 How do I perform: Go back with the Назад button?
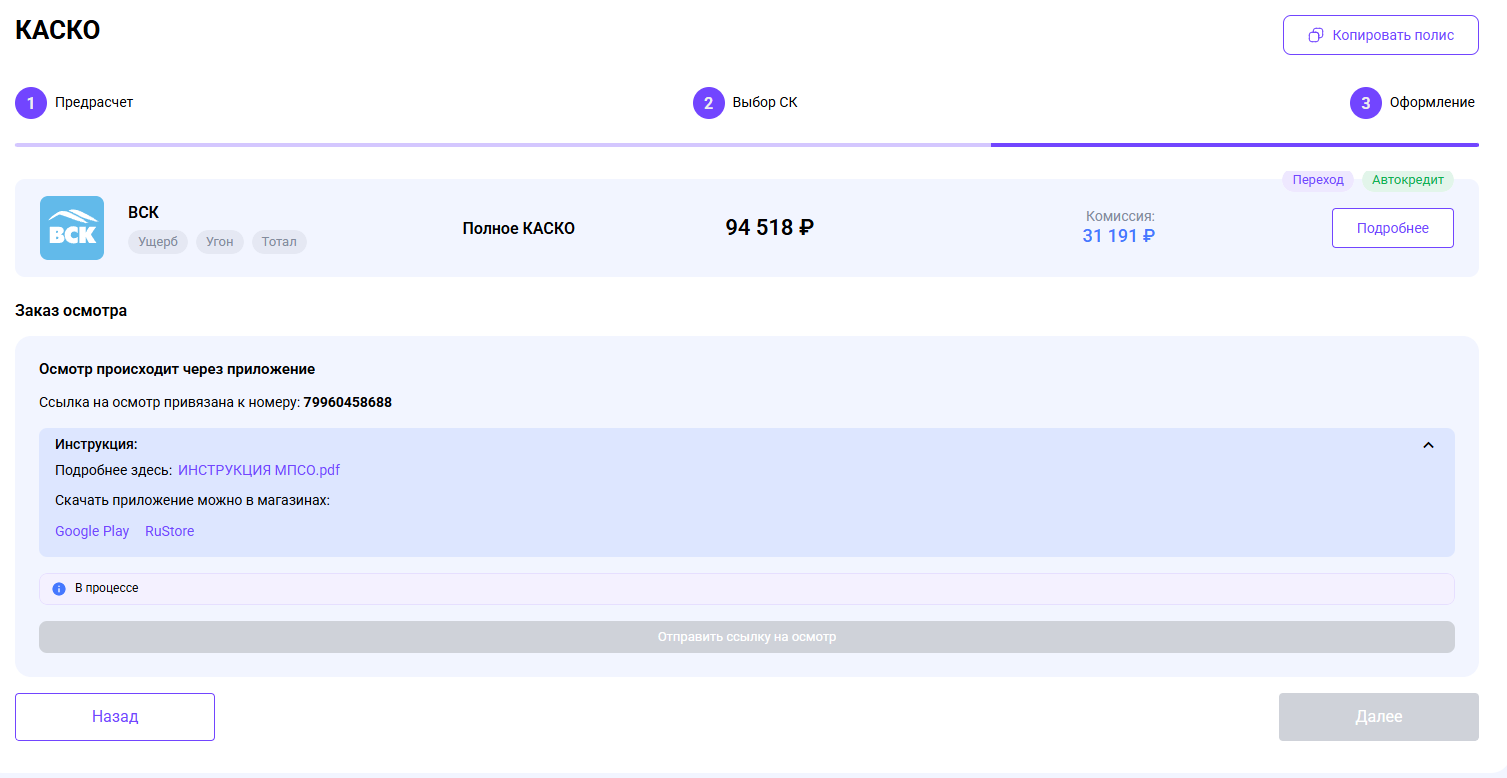click(115, 717)
